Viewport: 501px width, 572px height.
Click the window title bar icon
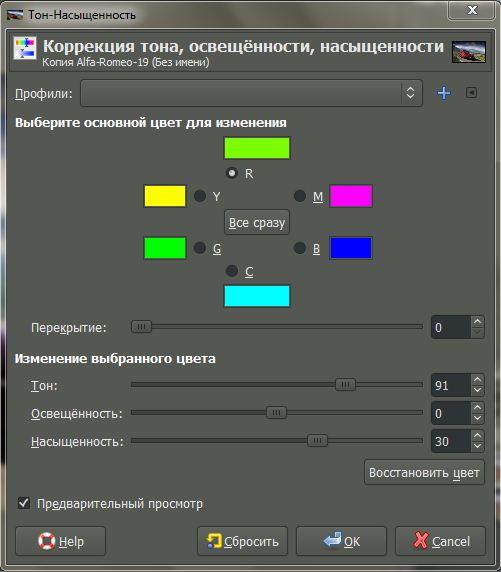tap(15, 15)
